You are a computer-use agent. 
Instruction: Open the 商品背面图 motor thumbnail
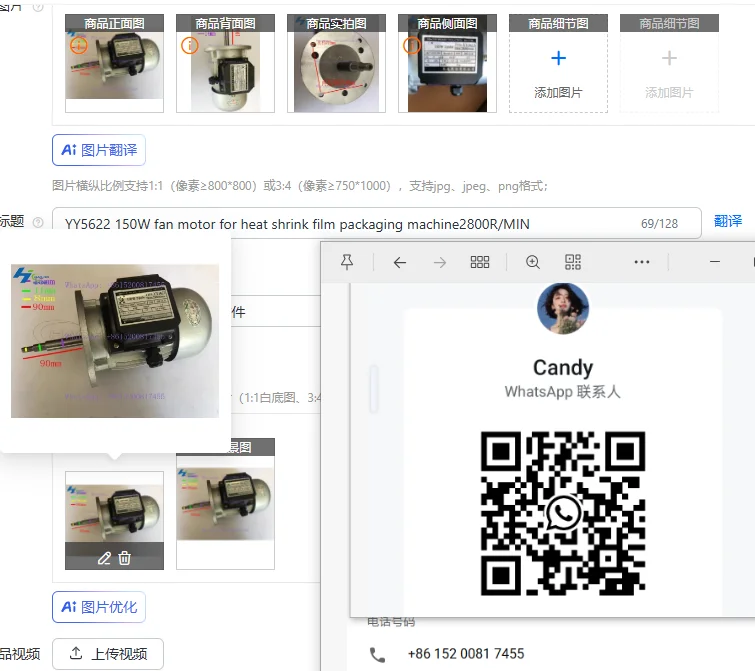pyautogui.click(x=225, y=64)
